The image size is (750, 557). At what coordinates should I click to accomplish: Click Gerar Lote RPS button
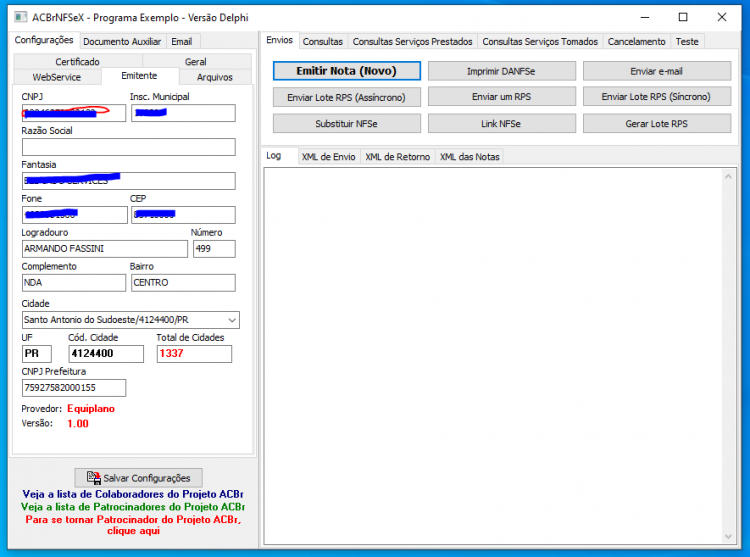(657, 123)
